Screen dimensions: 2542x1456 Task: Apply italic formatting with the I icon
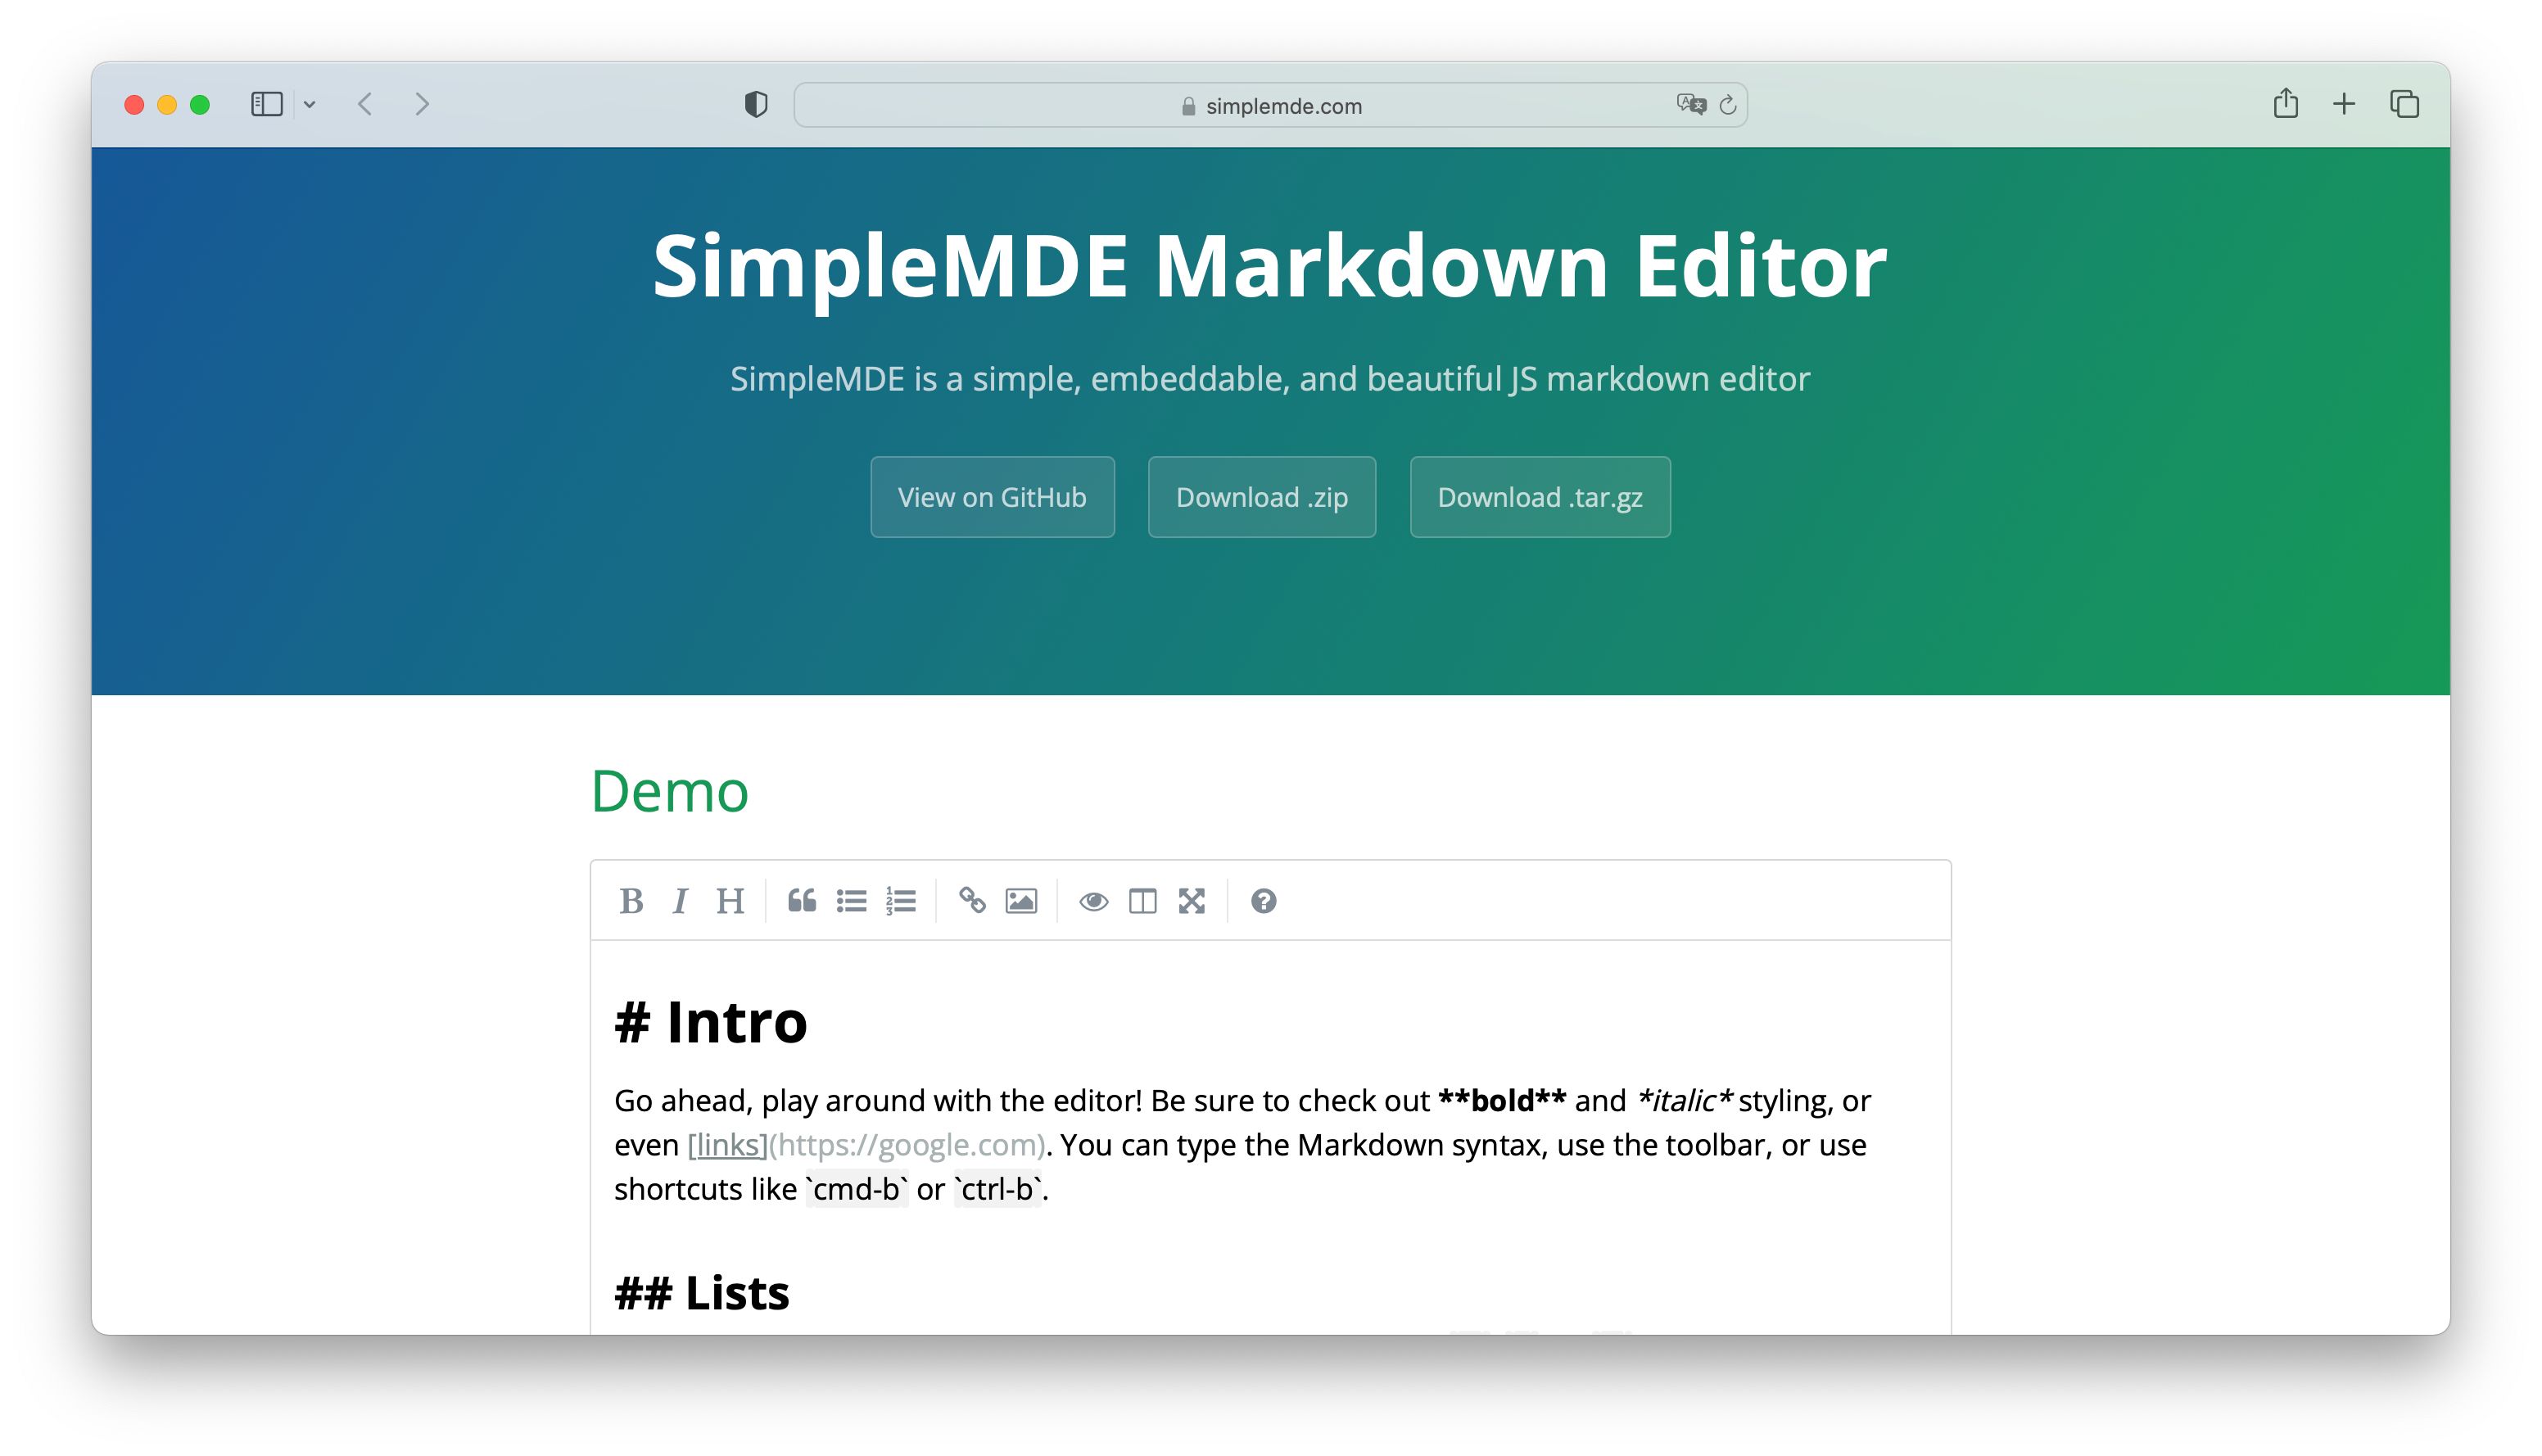coord(680,901)
